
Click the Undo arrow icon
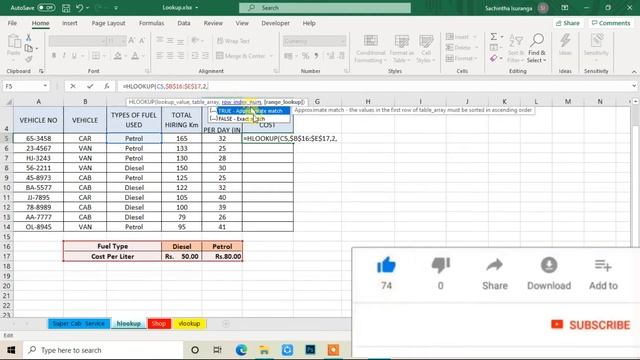(x=80, y=8)
